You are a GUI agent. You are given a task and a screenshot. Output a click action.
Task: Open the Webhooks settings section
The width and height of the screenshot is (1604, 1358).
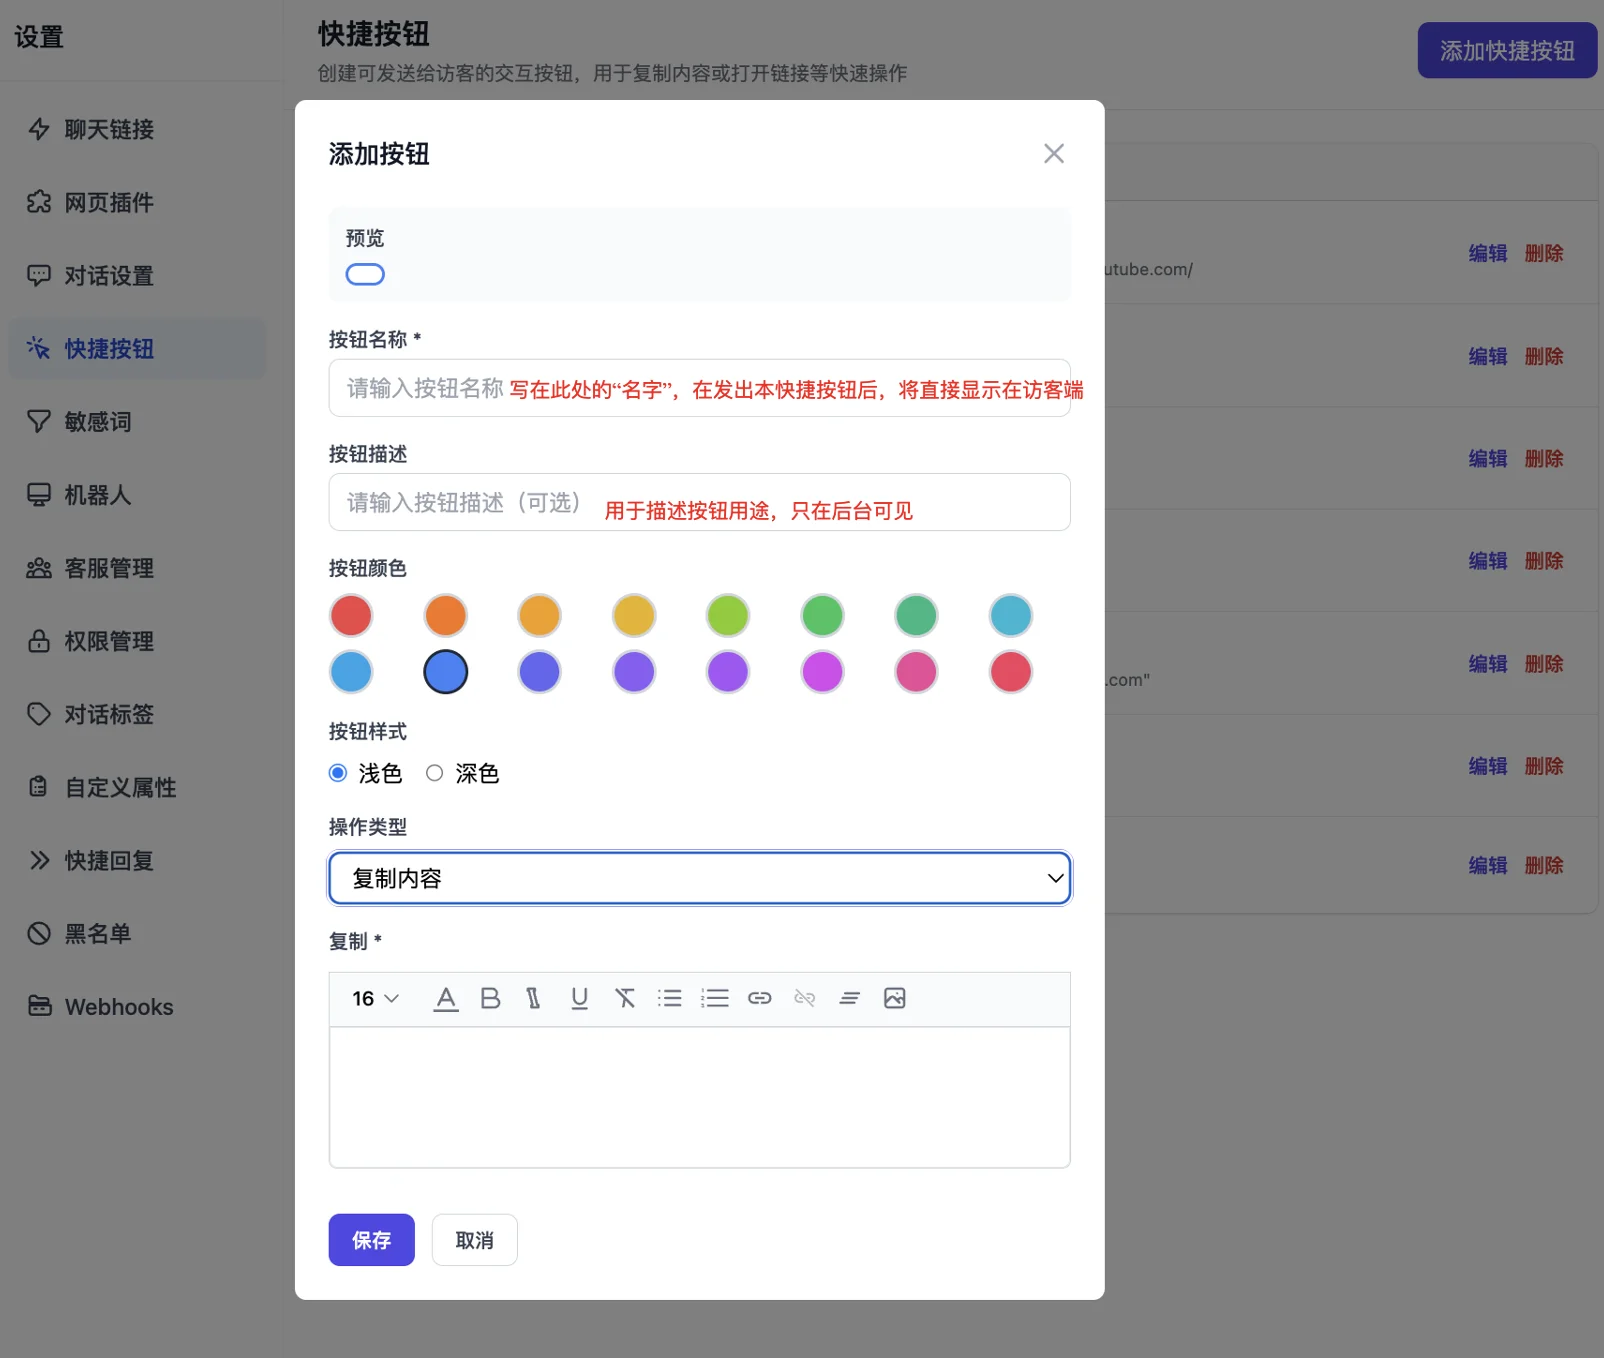[x=118, y=1007]
